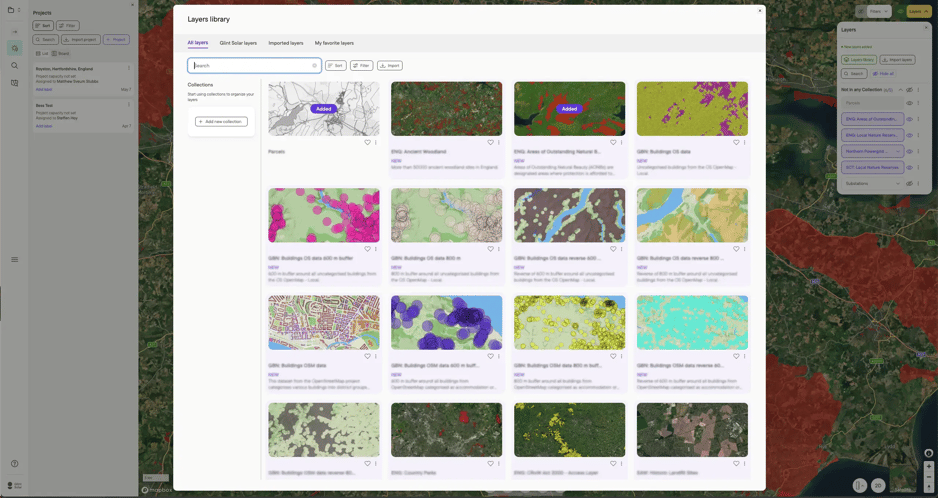Viewport: 938px width, 498px height.
Task: Switch Projects panel to Board view
Action: (60, 53)
